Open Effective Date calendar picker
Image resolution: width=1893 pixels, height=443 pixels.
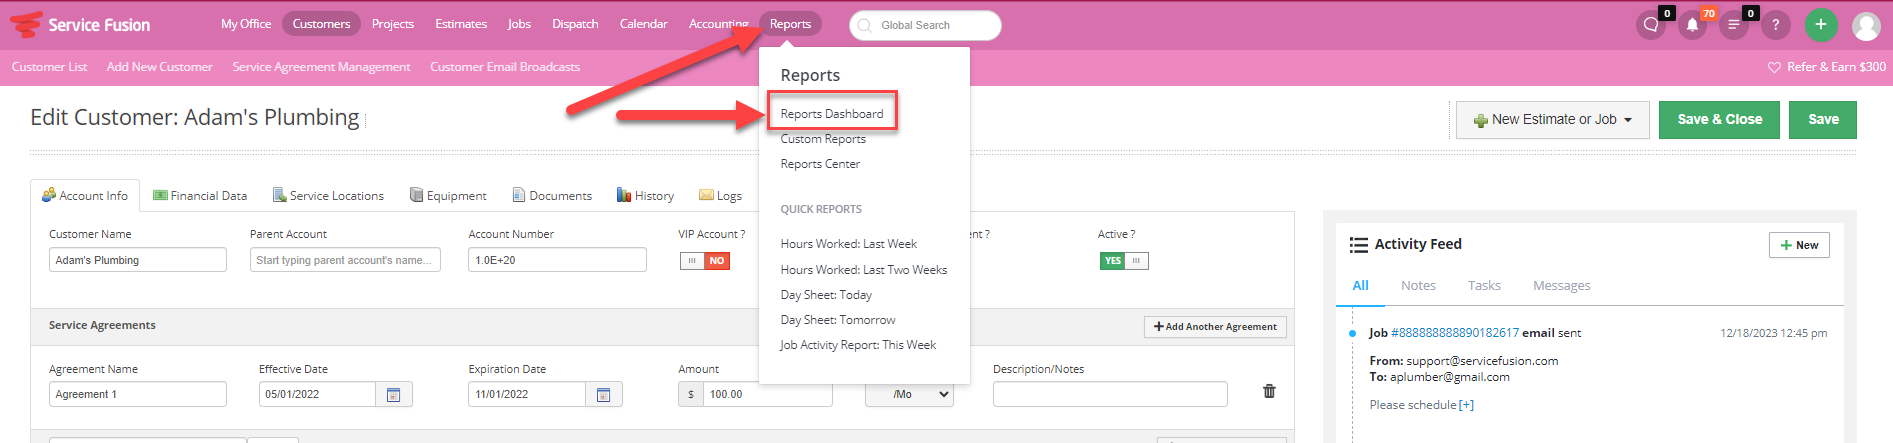tap(393, 394)
